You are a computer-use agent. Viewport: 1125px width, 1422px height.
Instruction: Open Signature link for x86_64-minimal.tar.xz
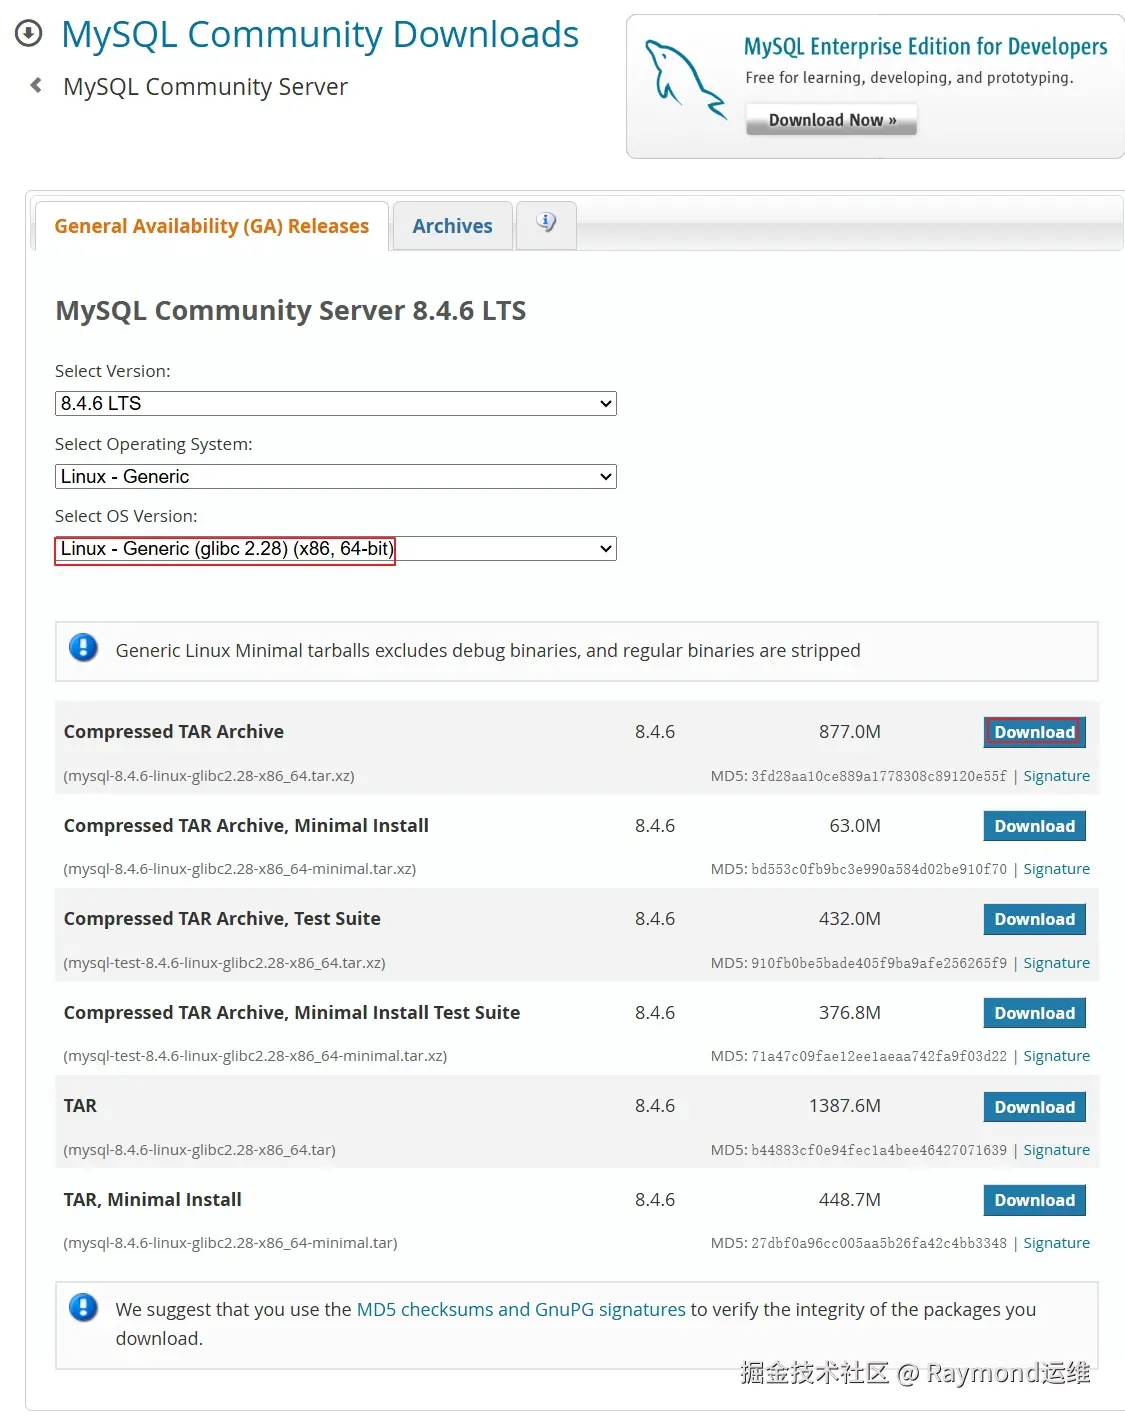click(1056, 869)
